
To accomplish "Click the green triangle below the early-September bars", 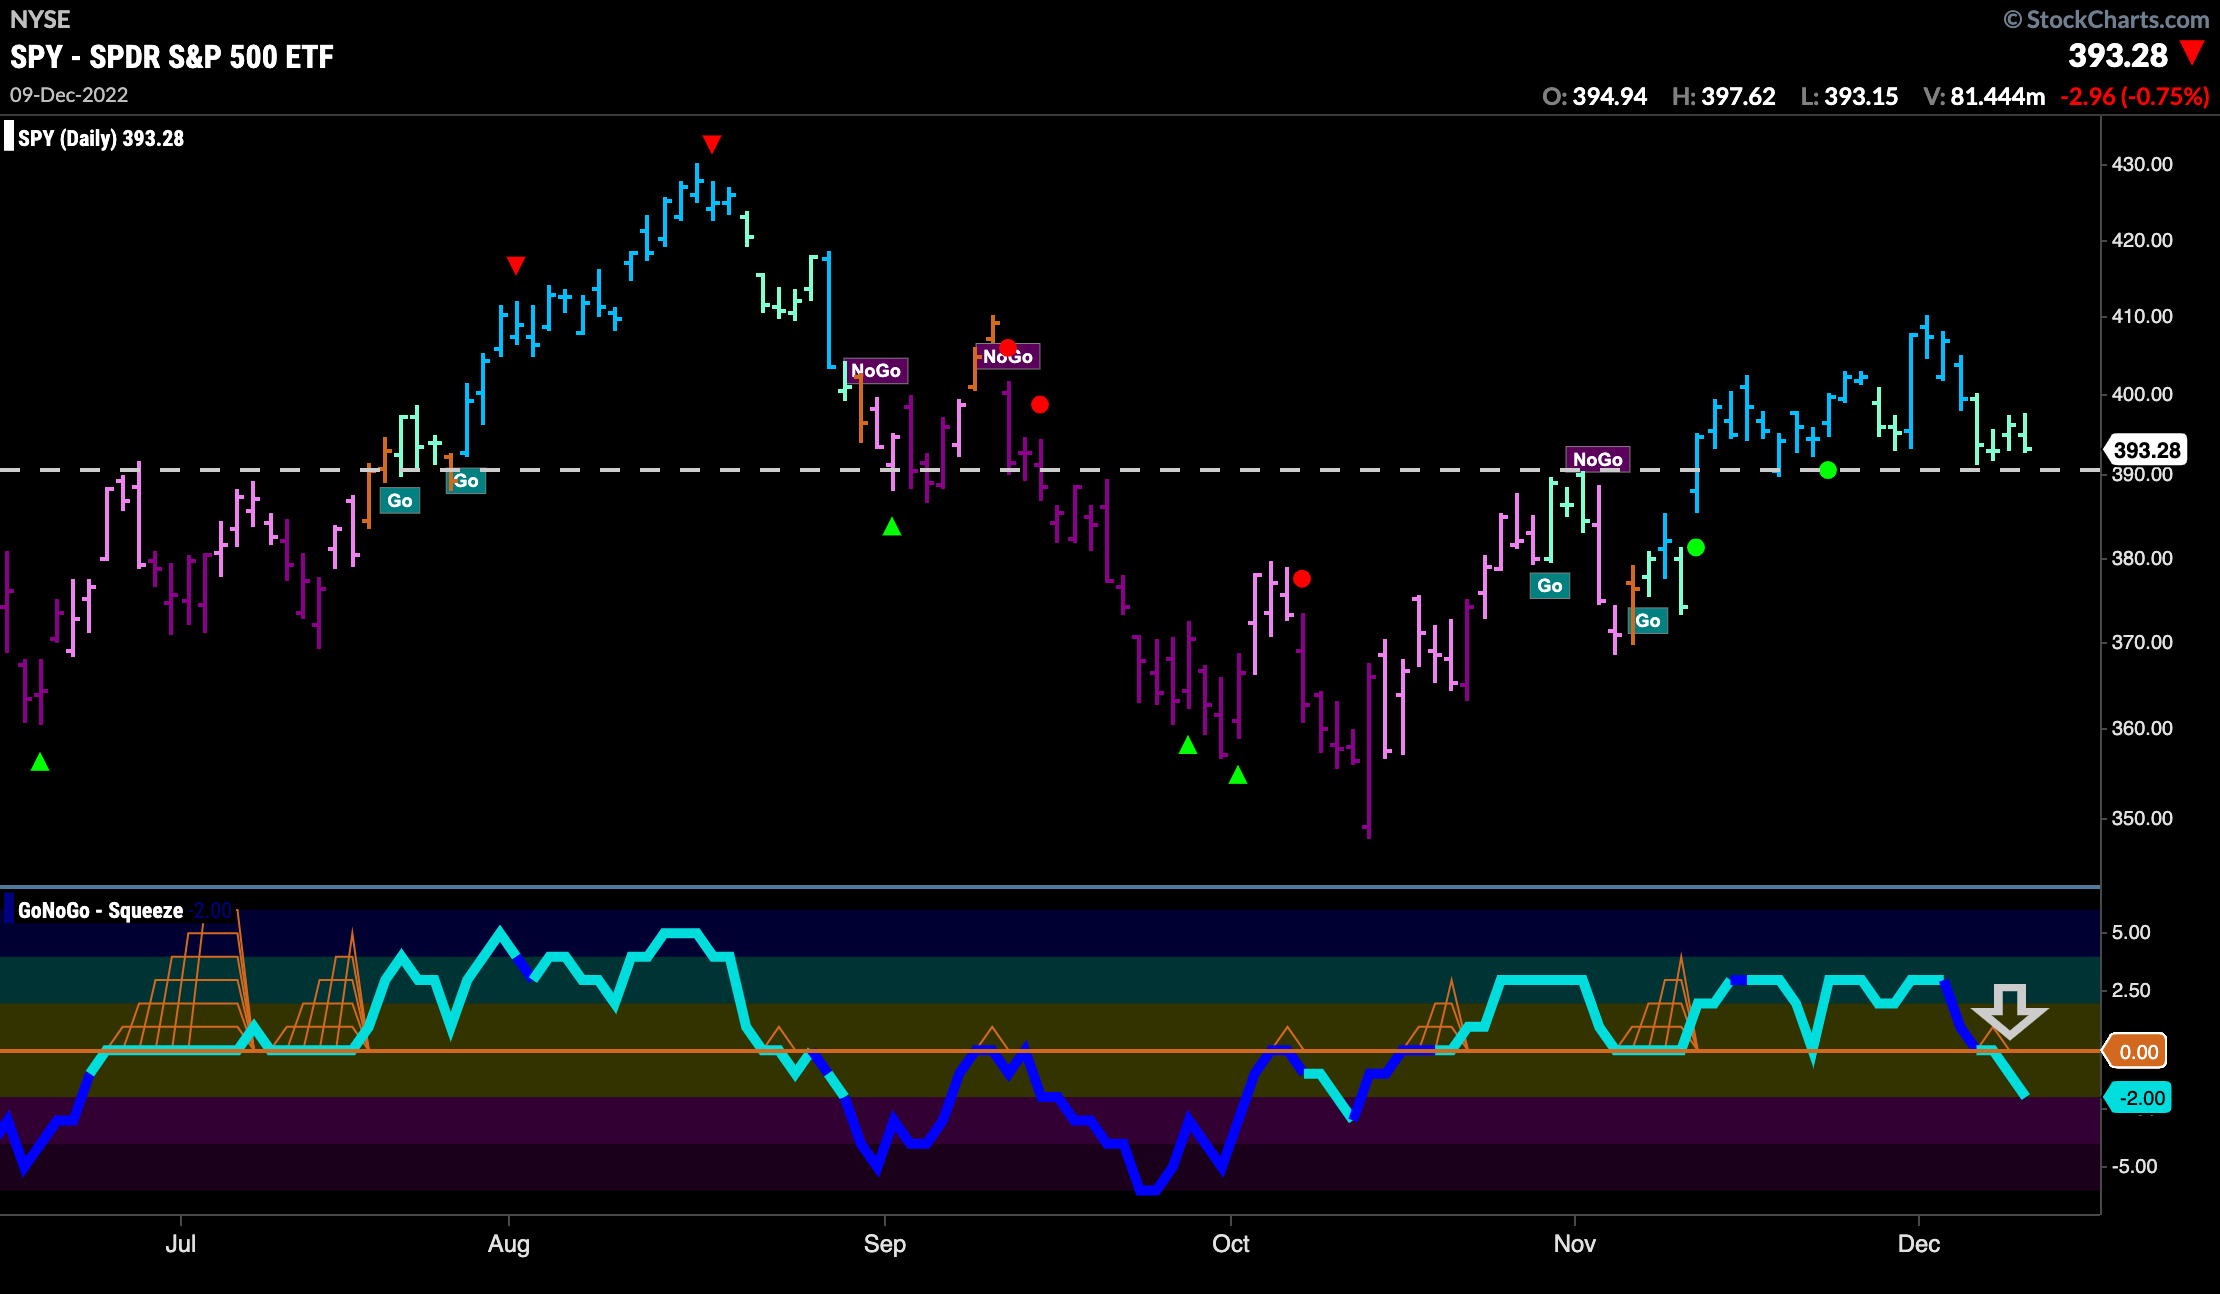I will point(892,526).
